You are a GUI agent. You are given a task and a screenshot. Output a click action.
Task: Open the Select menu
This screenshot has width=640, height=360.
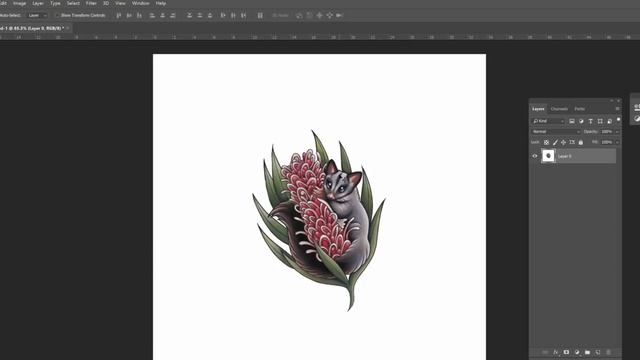coord(73,3)
